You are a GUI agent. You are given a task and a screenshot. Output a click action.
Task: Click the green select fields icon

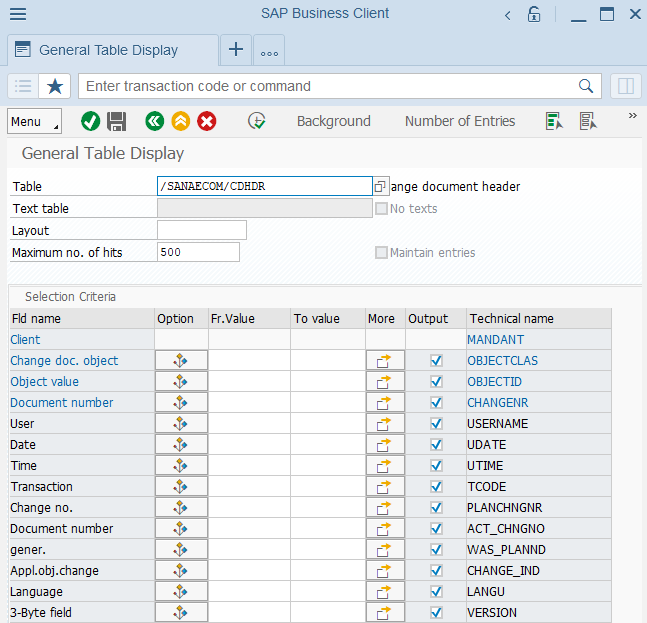pyautogui.click(x=554, y=121)
